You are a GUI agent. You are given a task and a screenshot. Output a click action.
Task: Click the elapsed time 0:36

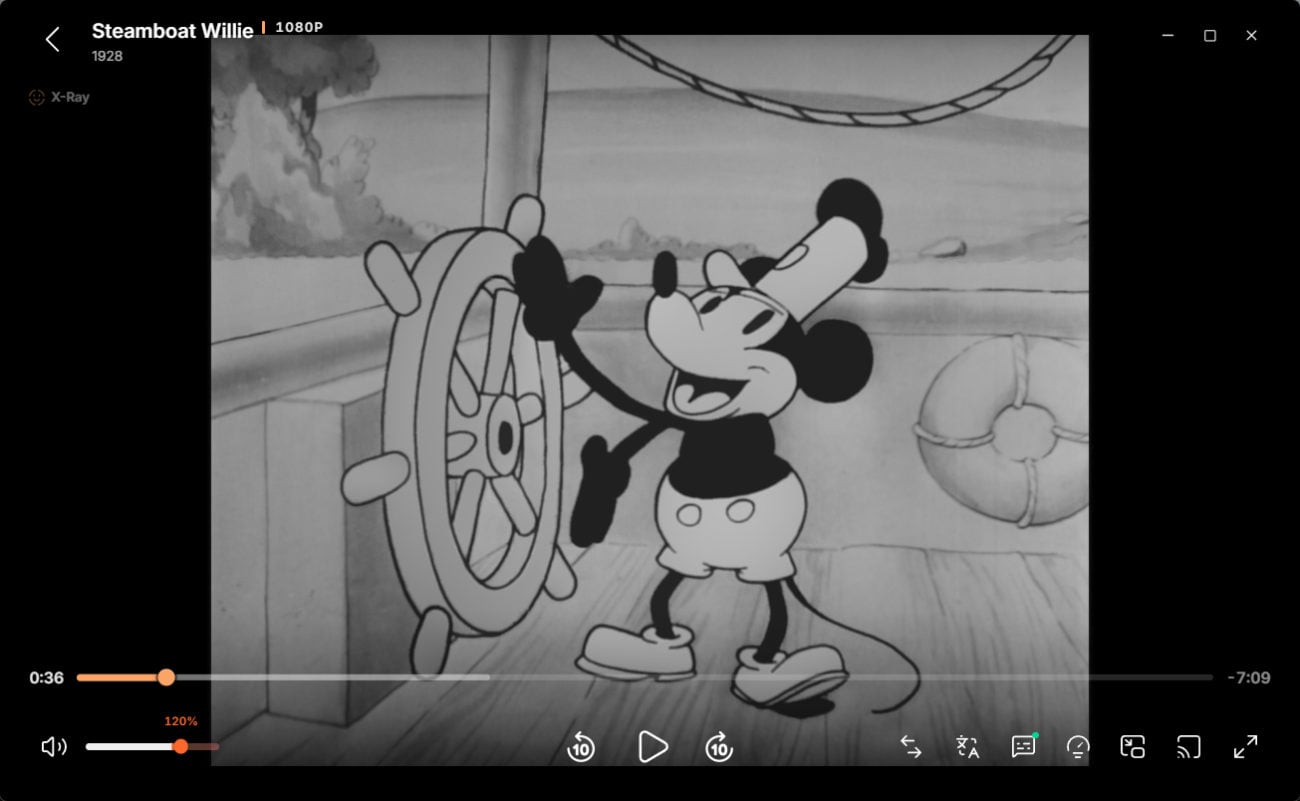tap(46, 677)
